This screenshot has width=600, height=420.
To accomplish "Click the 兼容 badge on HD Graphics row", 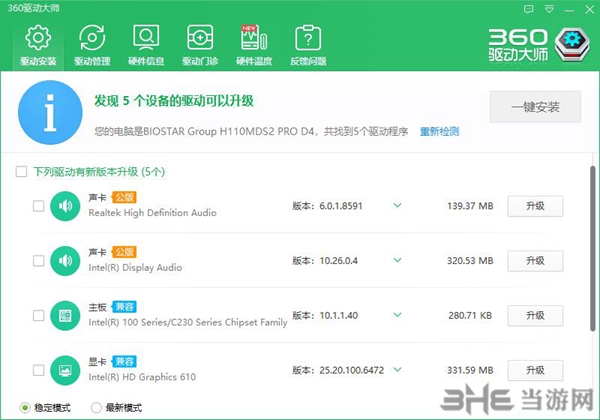I will 124,361.
